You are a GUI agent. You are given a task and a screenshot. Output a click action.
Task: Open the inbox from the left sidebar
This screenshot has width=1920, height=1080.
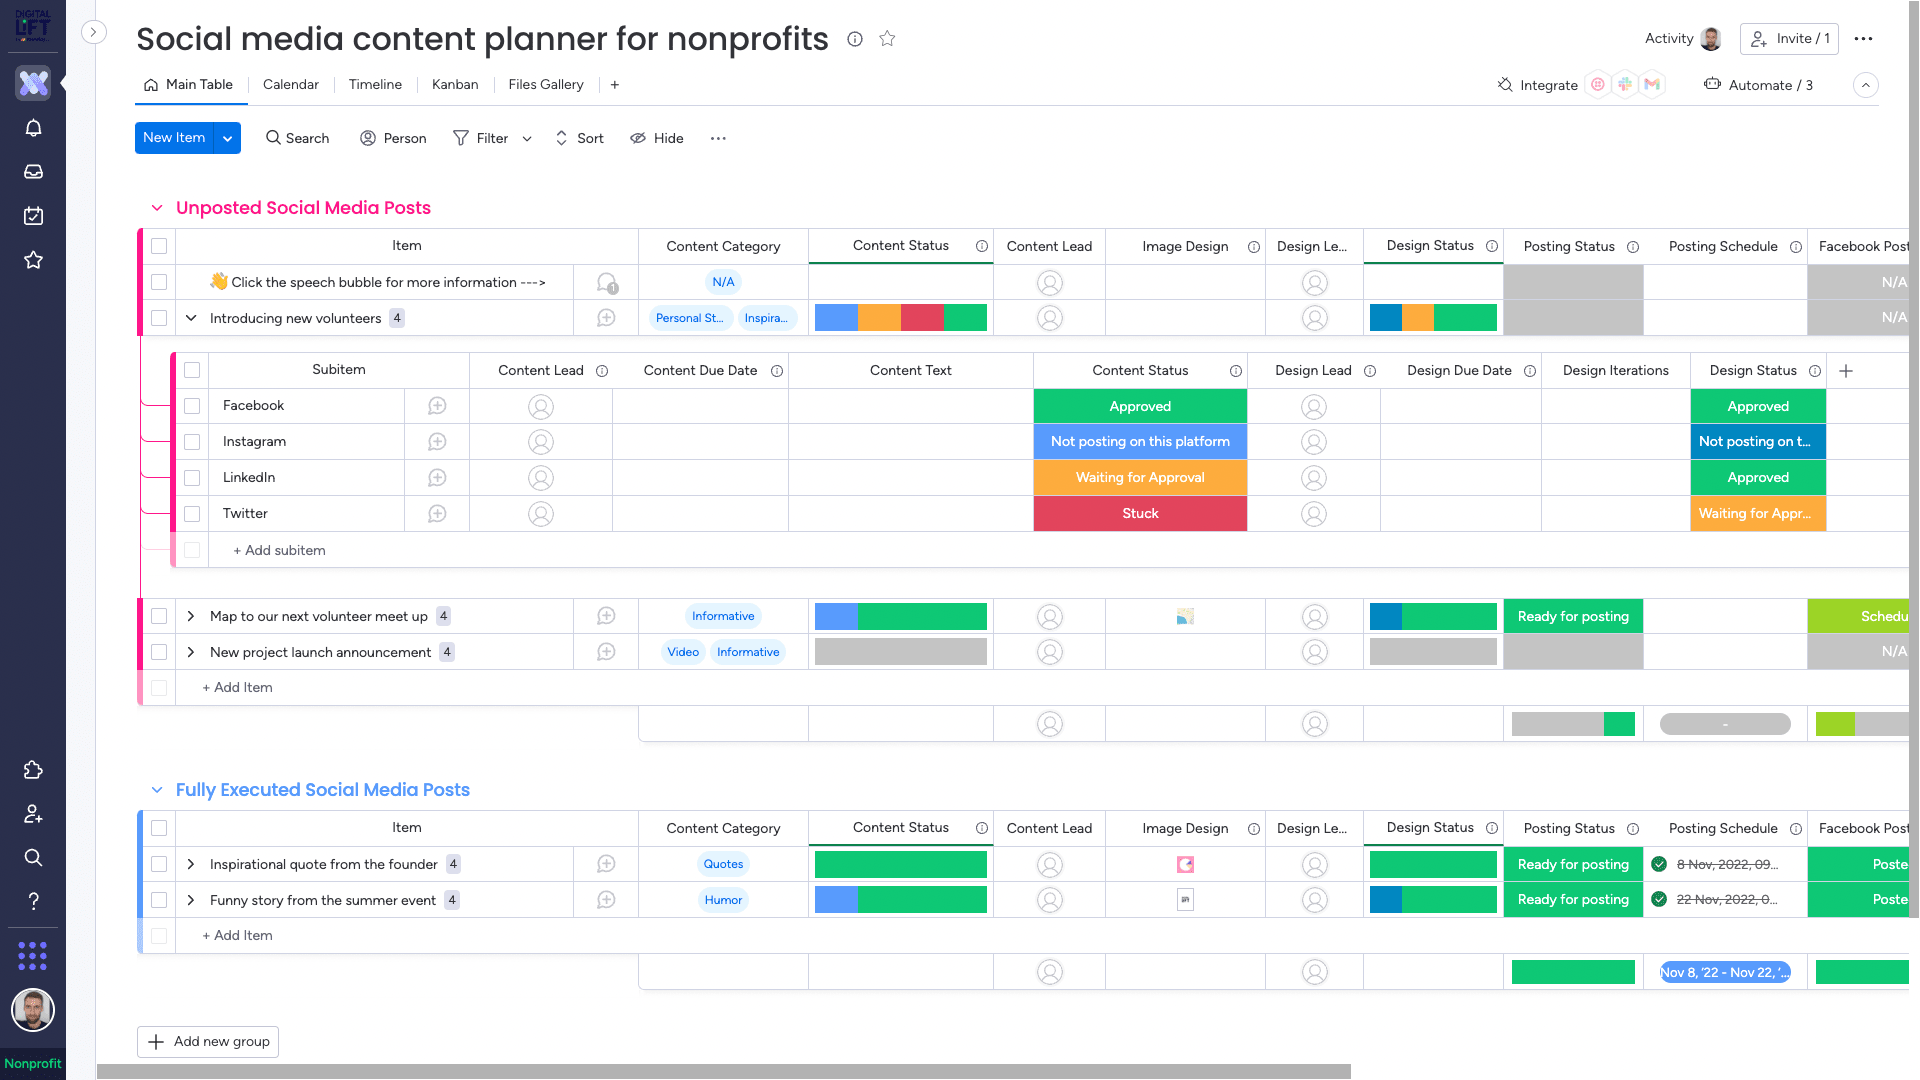click(33, 171)
